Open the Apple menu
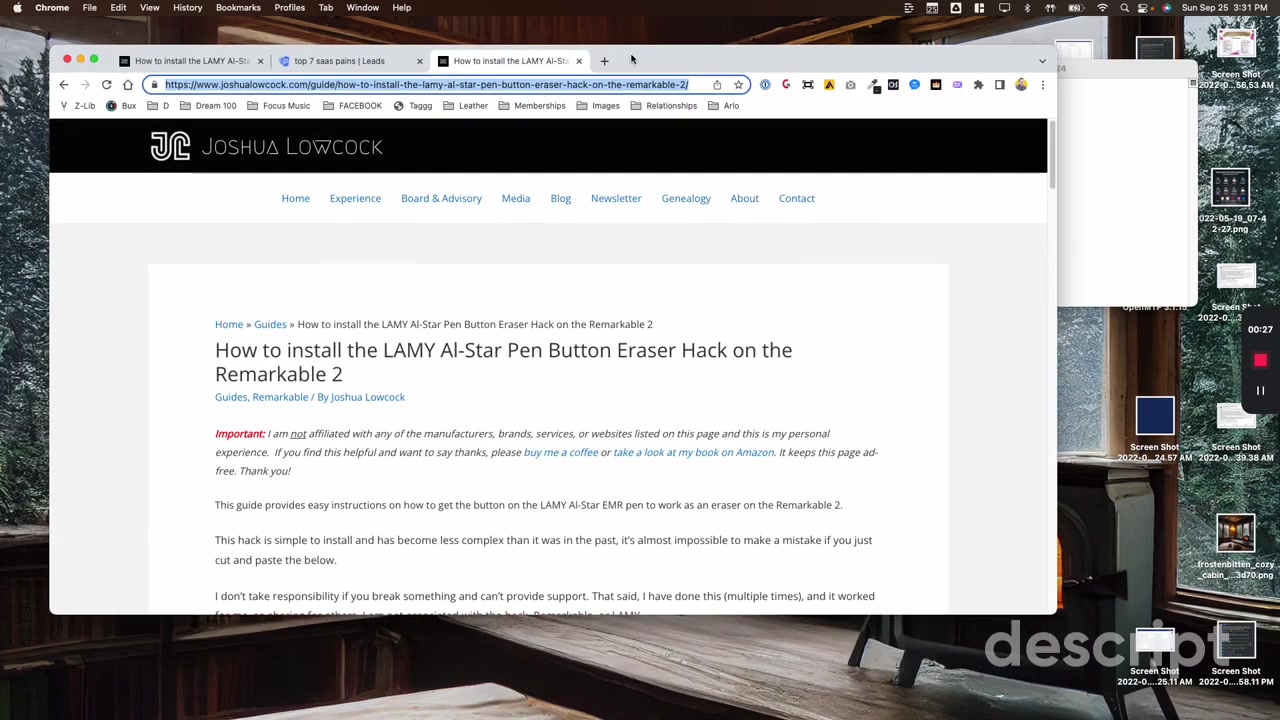Image resolution: width=1280 pixels, height=720 pixels. tap(17, 8)
